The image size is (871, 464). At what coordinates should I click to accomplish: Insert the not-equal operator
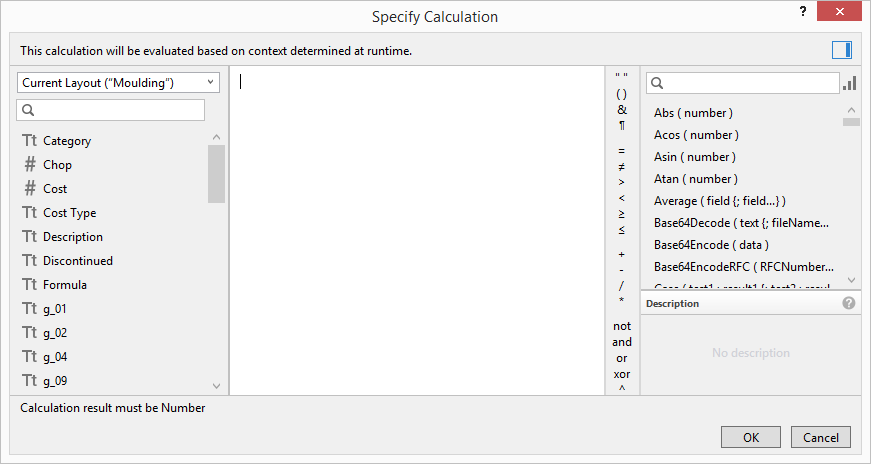click(621, 167)
